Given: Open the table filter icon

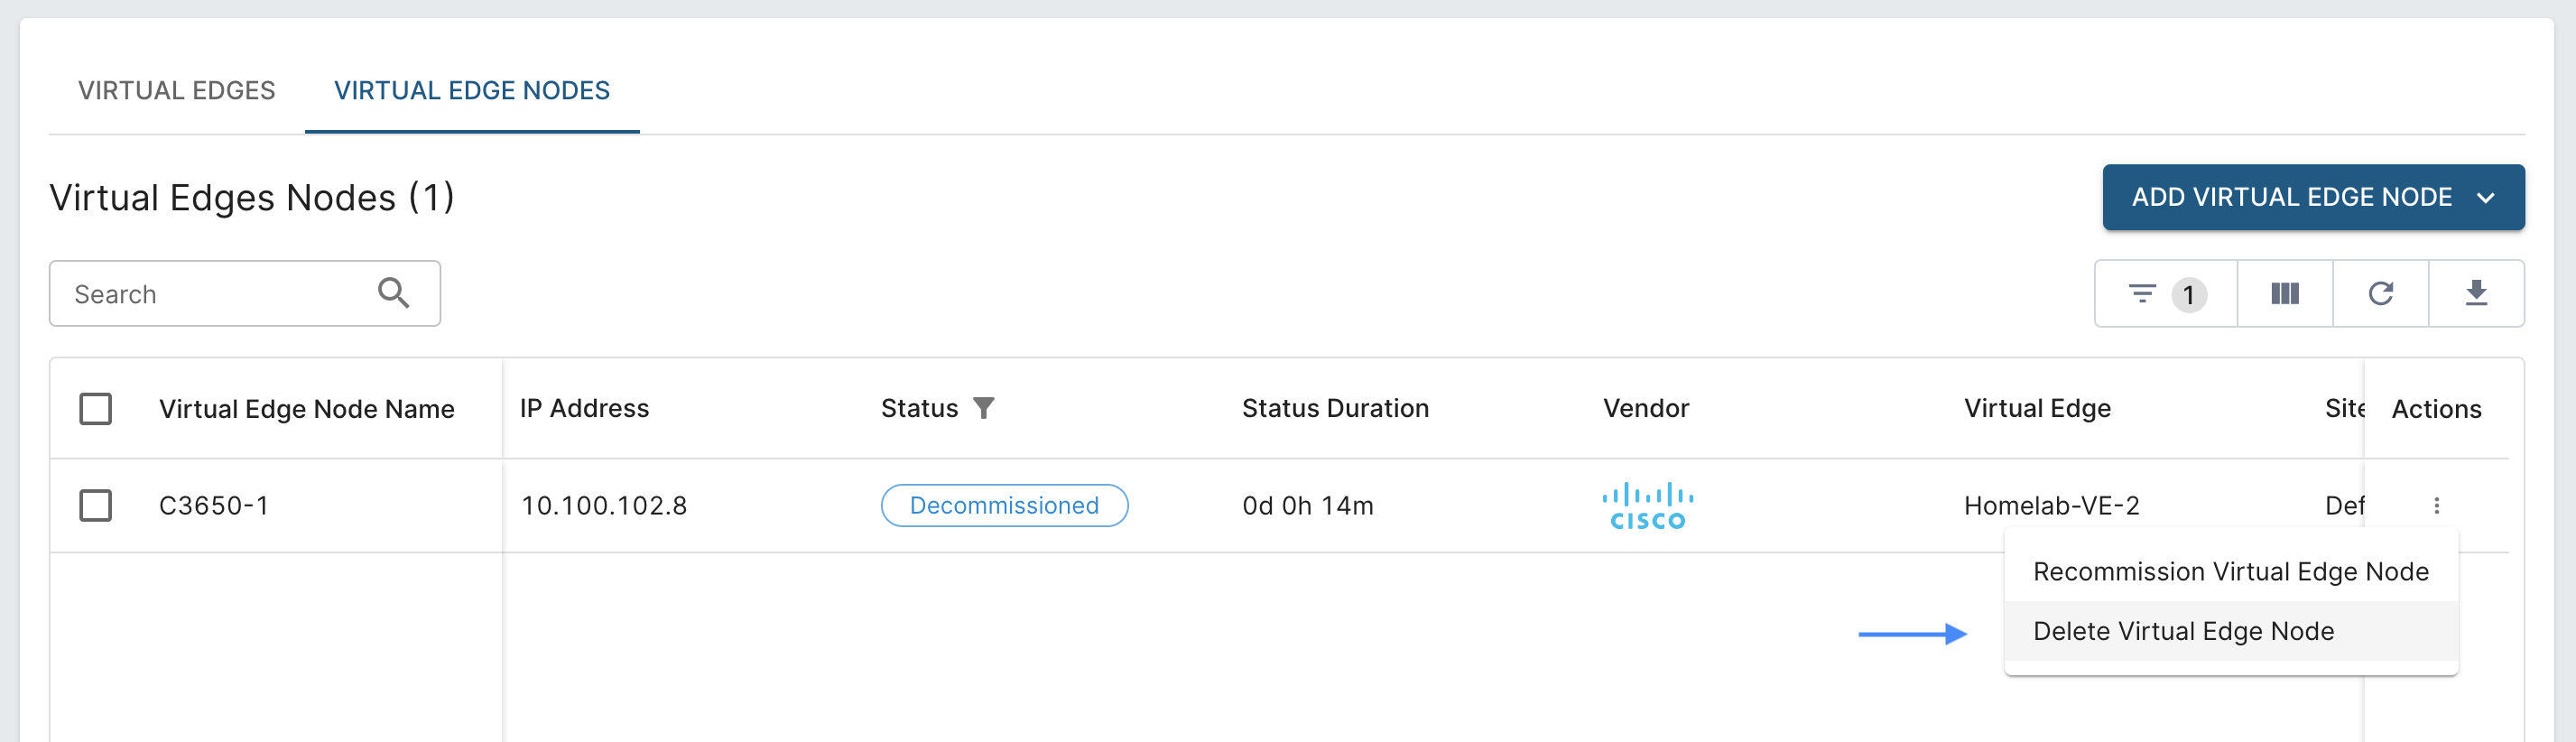Looking at the screenshot, I should 2141,293.
